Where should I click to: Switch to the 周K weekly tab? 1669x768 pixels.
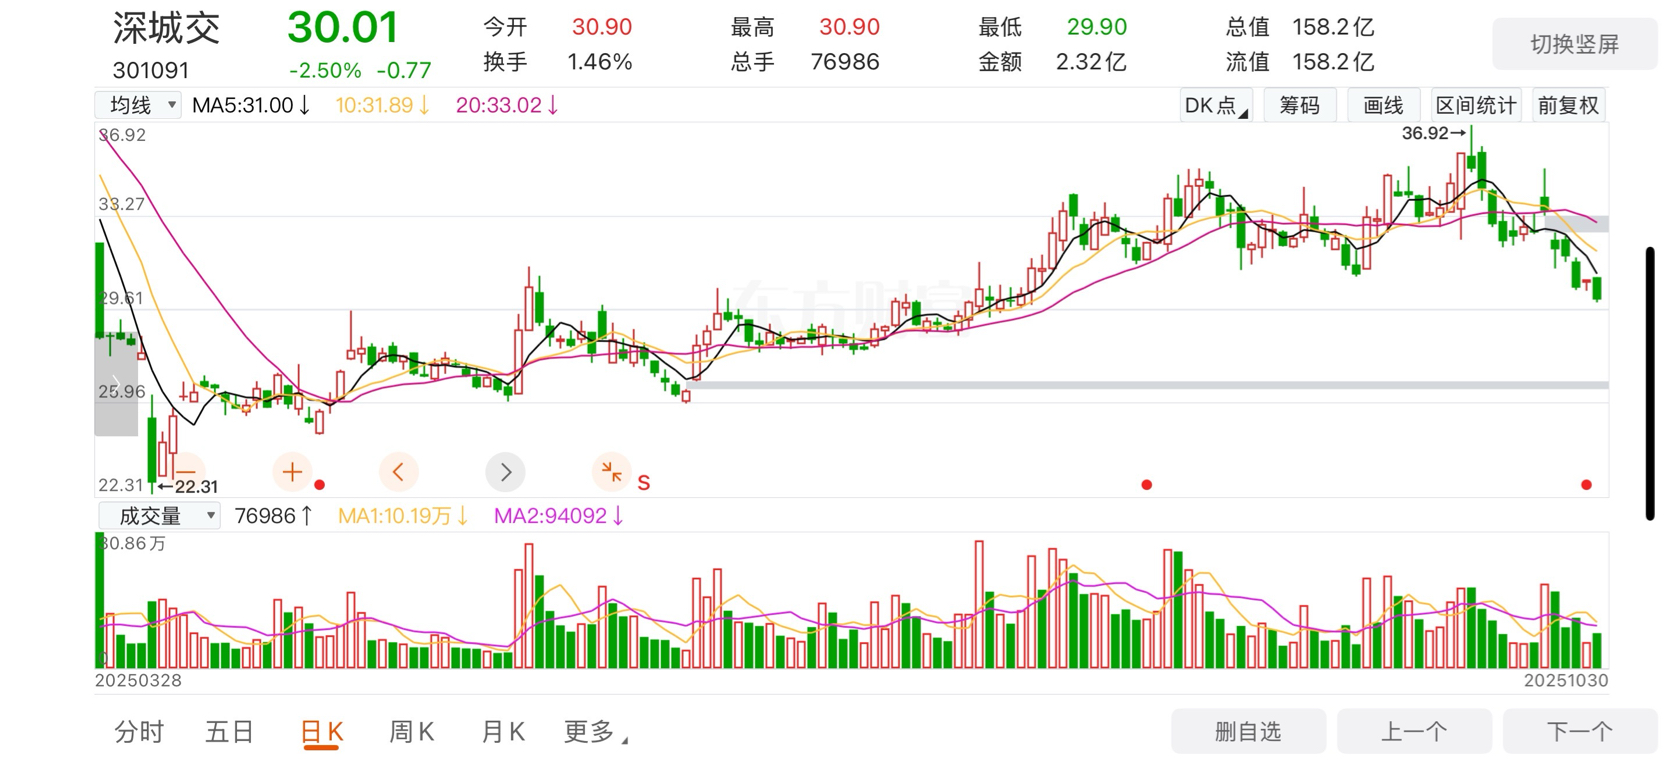pyautogui.click(x=411, y=732)
